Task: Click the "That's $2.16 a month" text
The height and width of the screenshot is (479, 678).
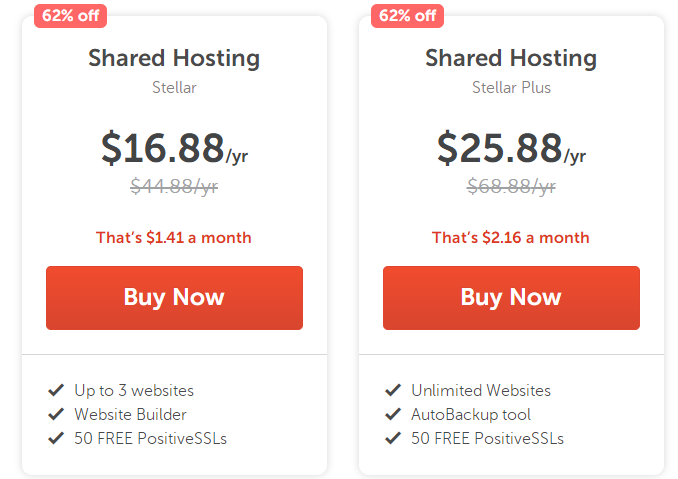Action: (x=511, y=238)
